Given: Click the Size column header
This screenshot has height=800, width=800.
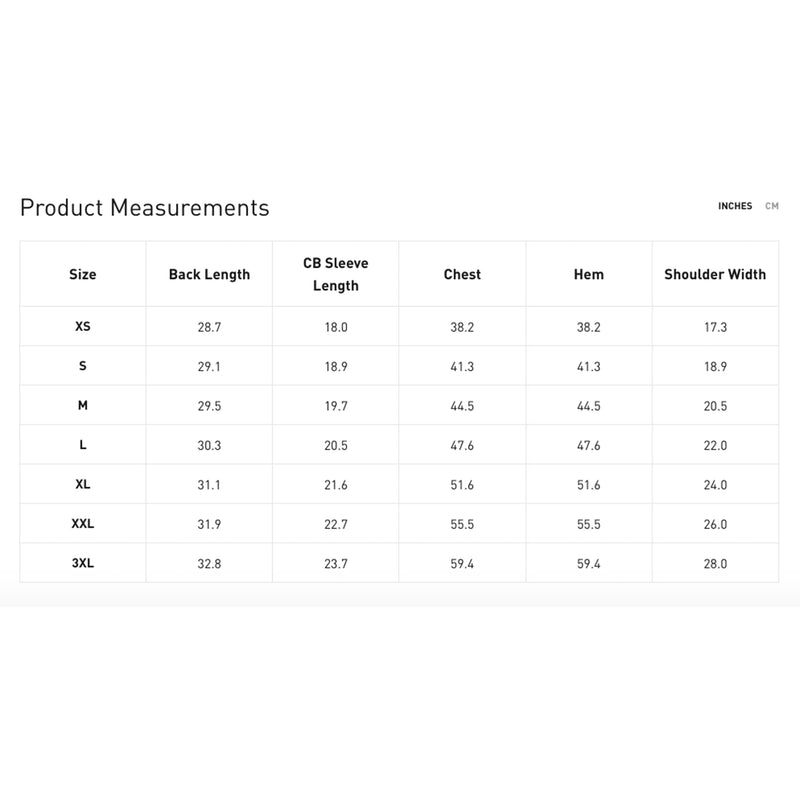Looking at the screenshot, I should coord(83,274).
